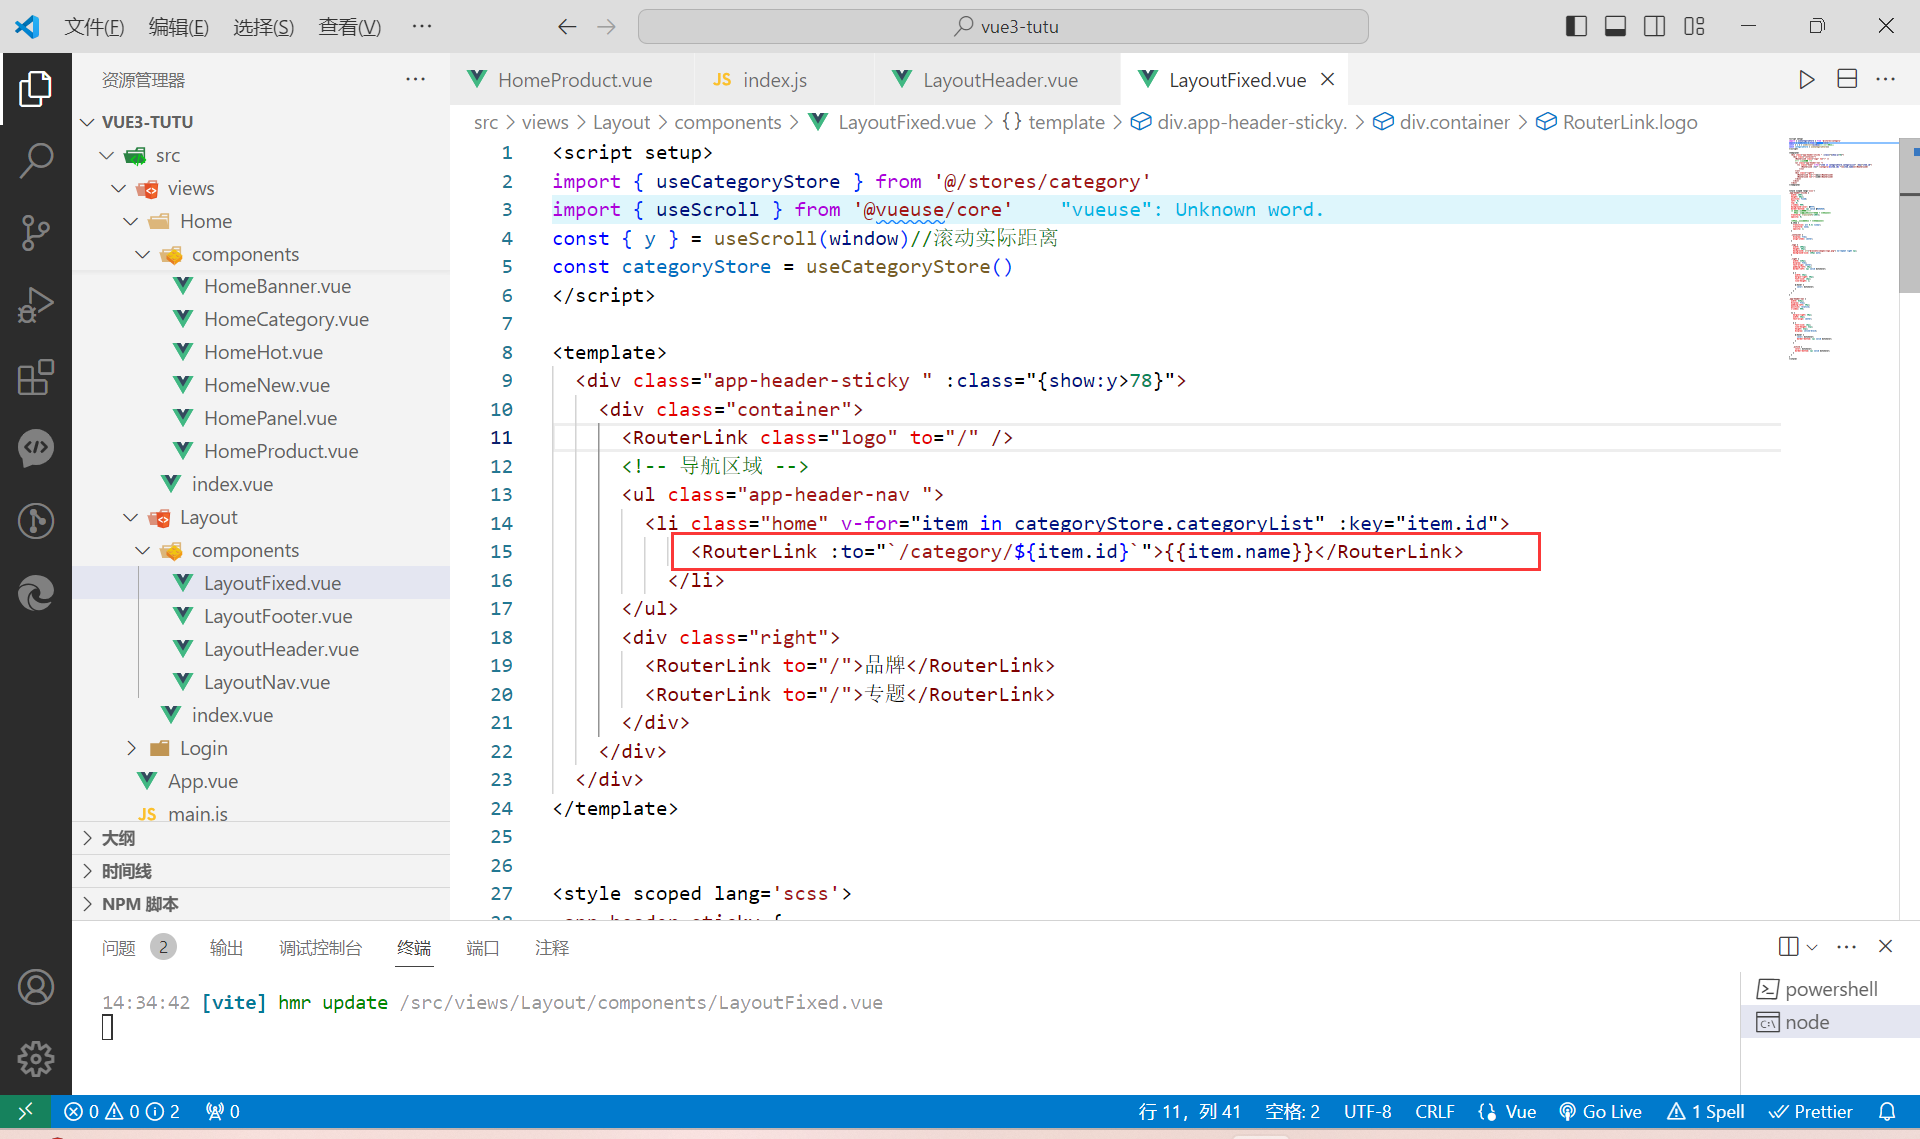Toggle the secondary sidebar visibility

click(1654, 26)
